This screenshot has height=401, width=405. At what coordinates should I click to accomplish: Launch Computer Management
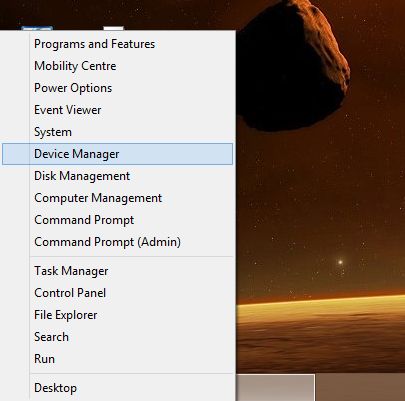[x=117, y=198]
